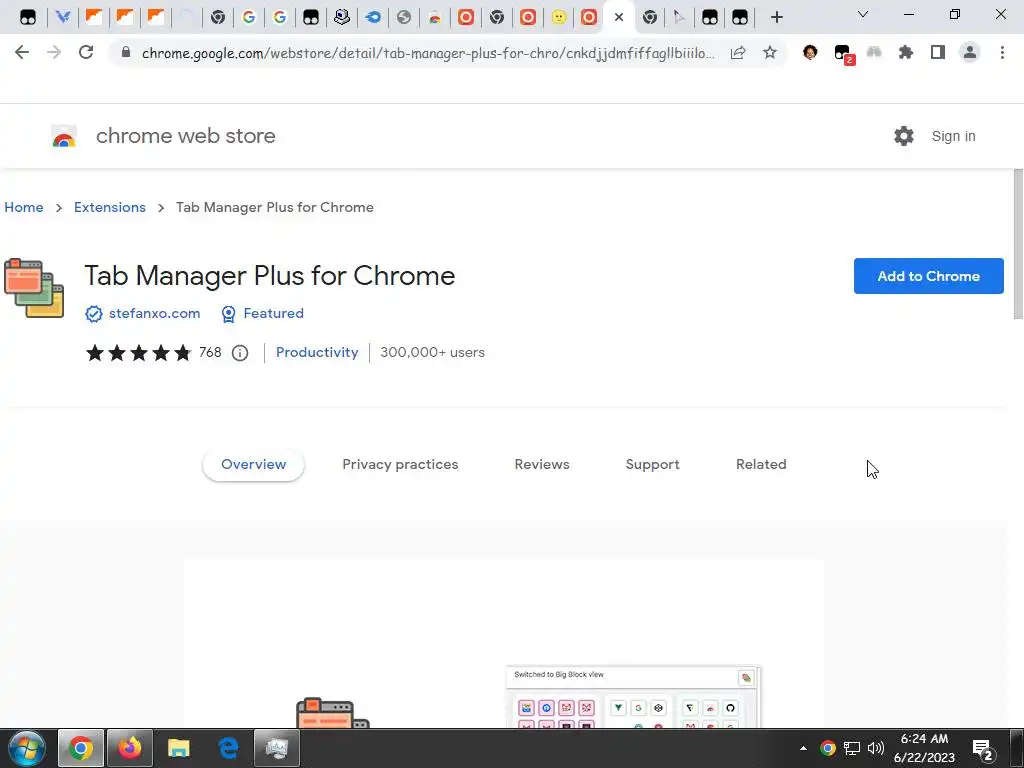The height and width of the screenshot is (768, 1024).
Task: Open the Support tab
Action: click(x=652, y=464)
